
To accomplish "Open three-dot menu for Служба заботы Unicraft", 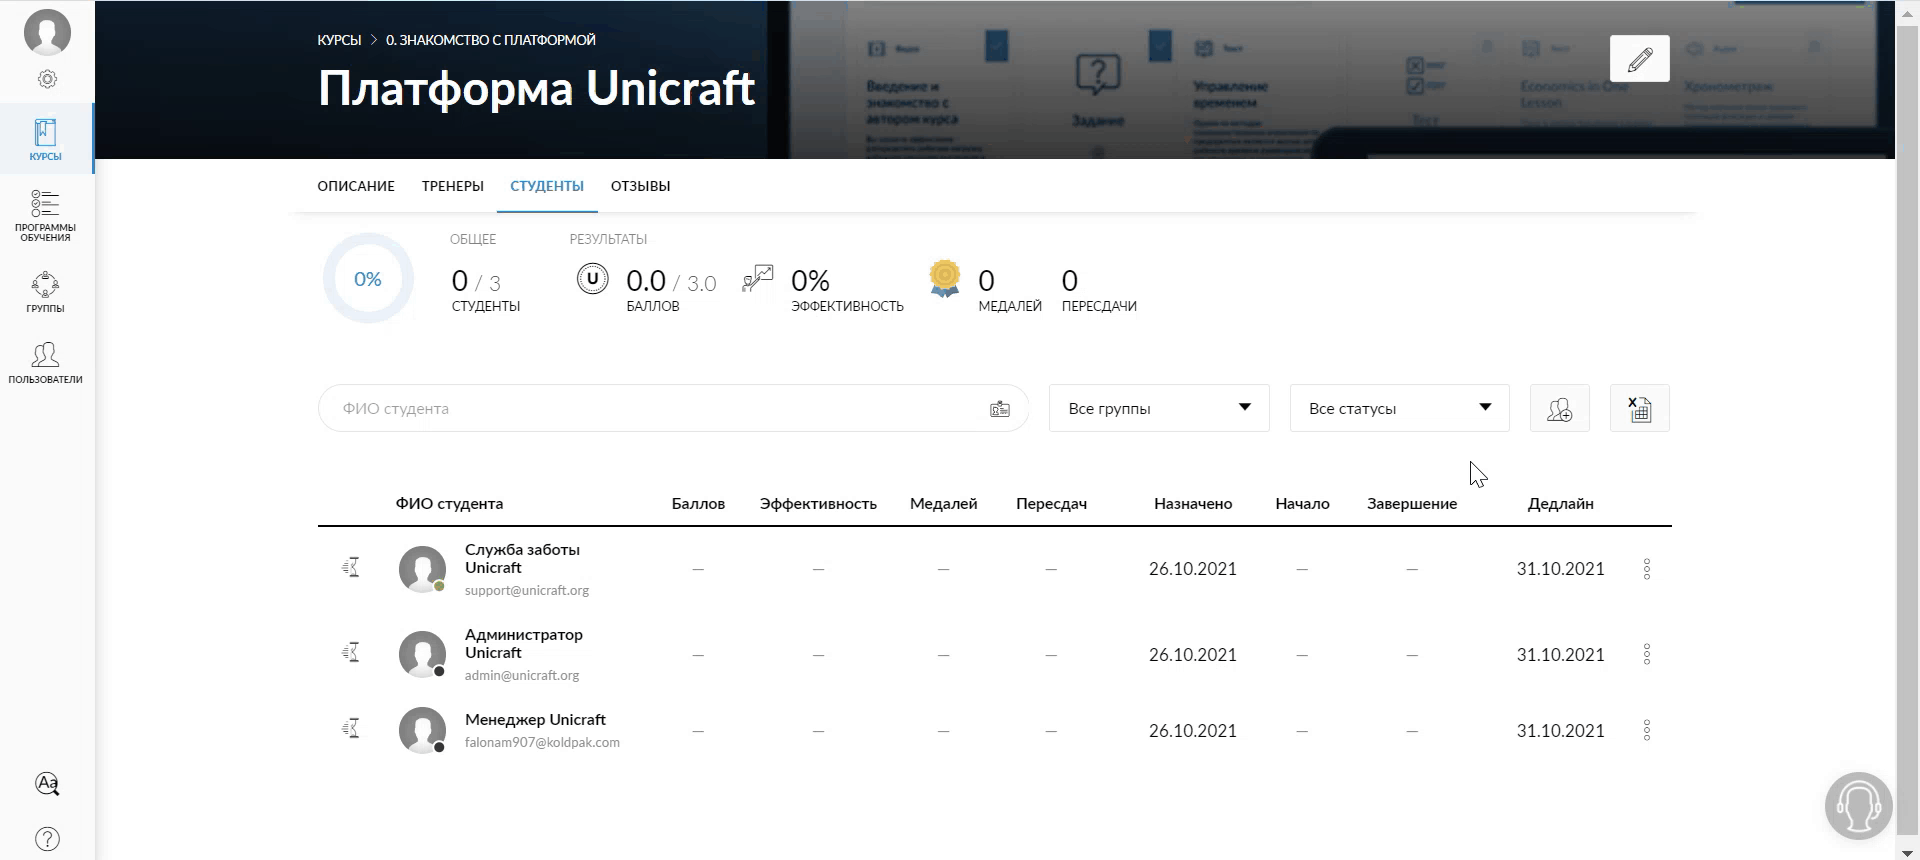I will 1647,569.
